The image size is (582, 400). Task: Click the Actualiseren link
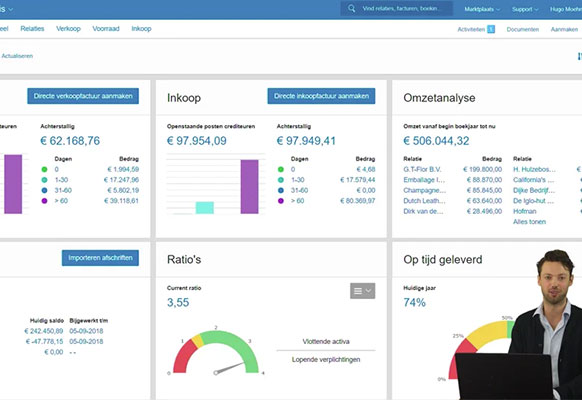(x=17, y=56)
